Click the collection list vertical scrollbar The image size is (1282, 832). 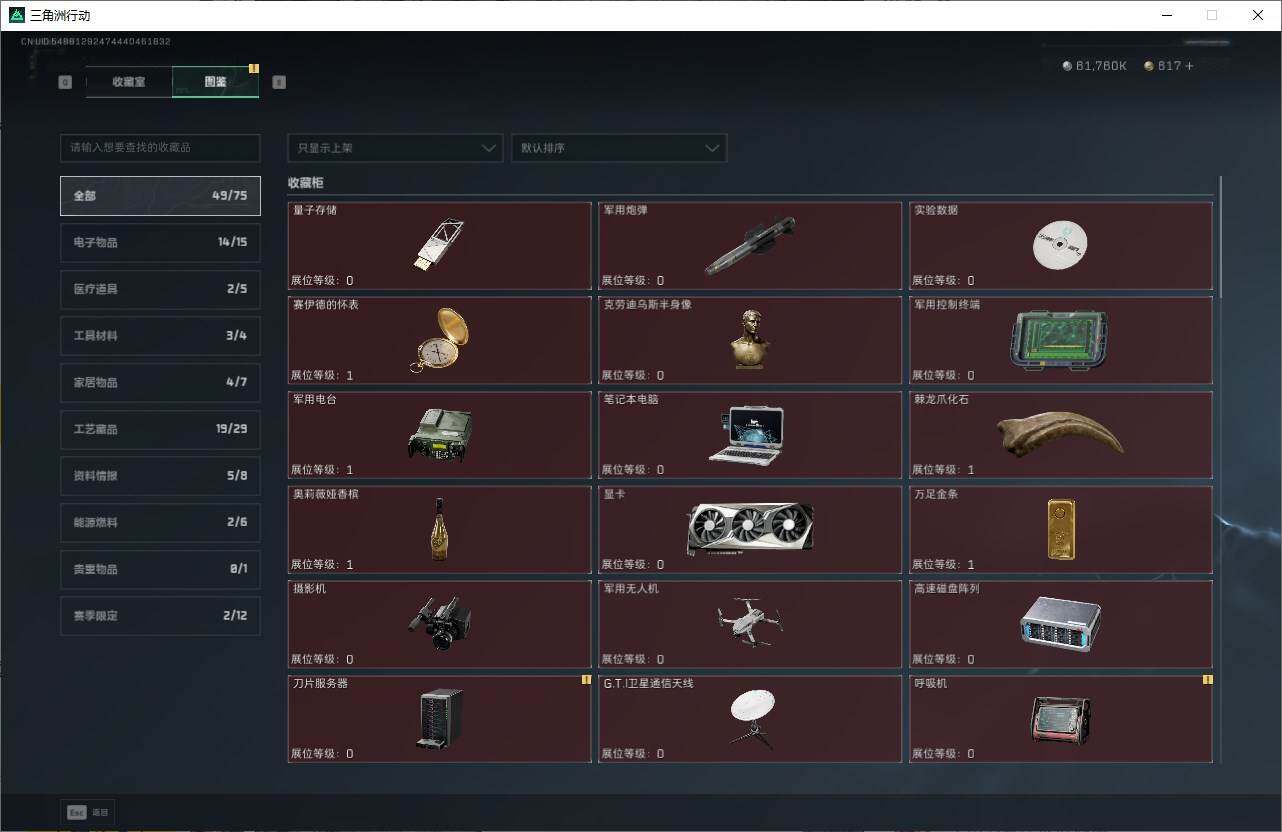[x=1221, y=237]
